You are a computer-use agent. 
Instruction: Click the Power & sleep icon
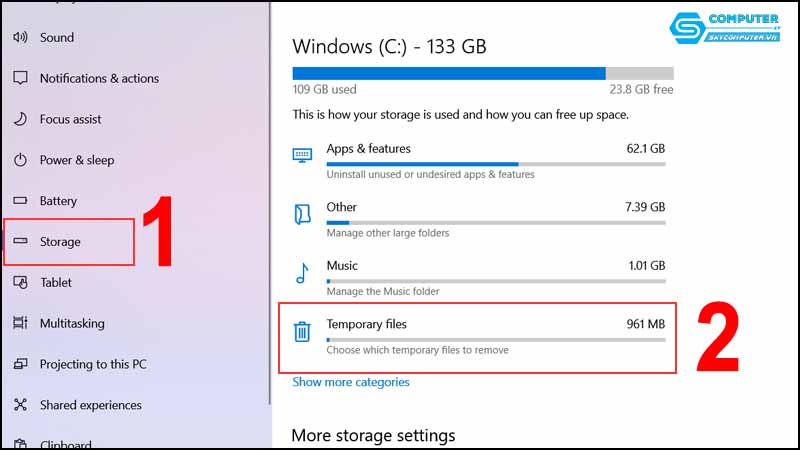coord(20,160)
